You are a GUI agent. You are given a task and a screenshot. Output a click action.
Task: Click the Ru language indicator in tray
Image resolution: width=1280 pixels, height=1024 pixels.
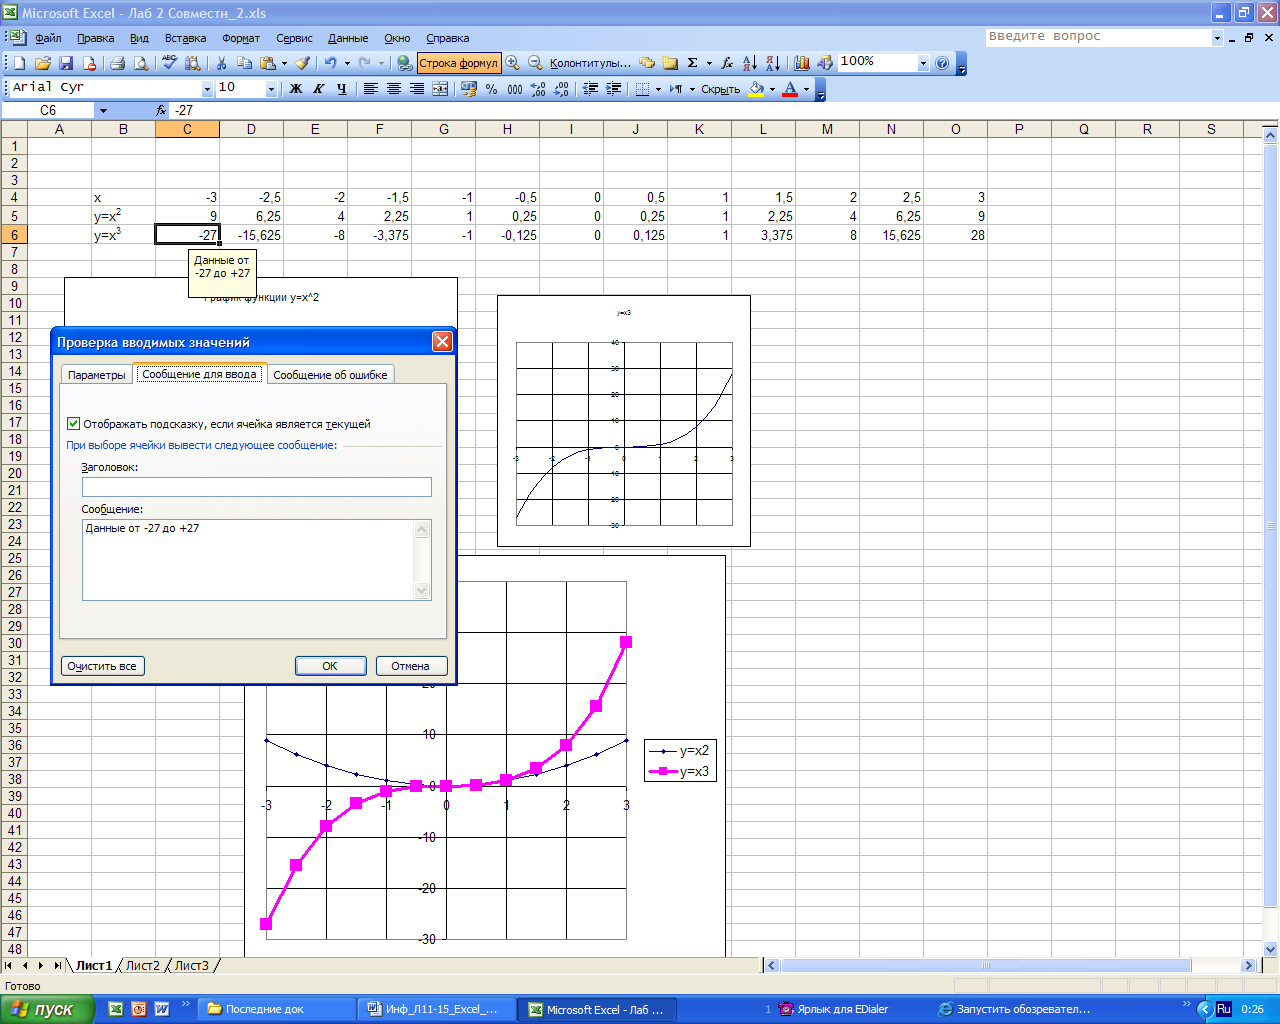click(x=1223, y=1009)
